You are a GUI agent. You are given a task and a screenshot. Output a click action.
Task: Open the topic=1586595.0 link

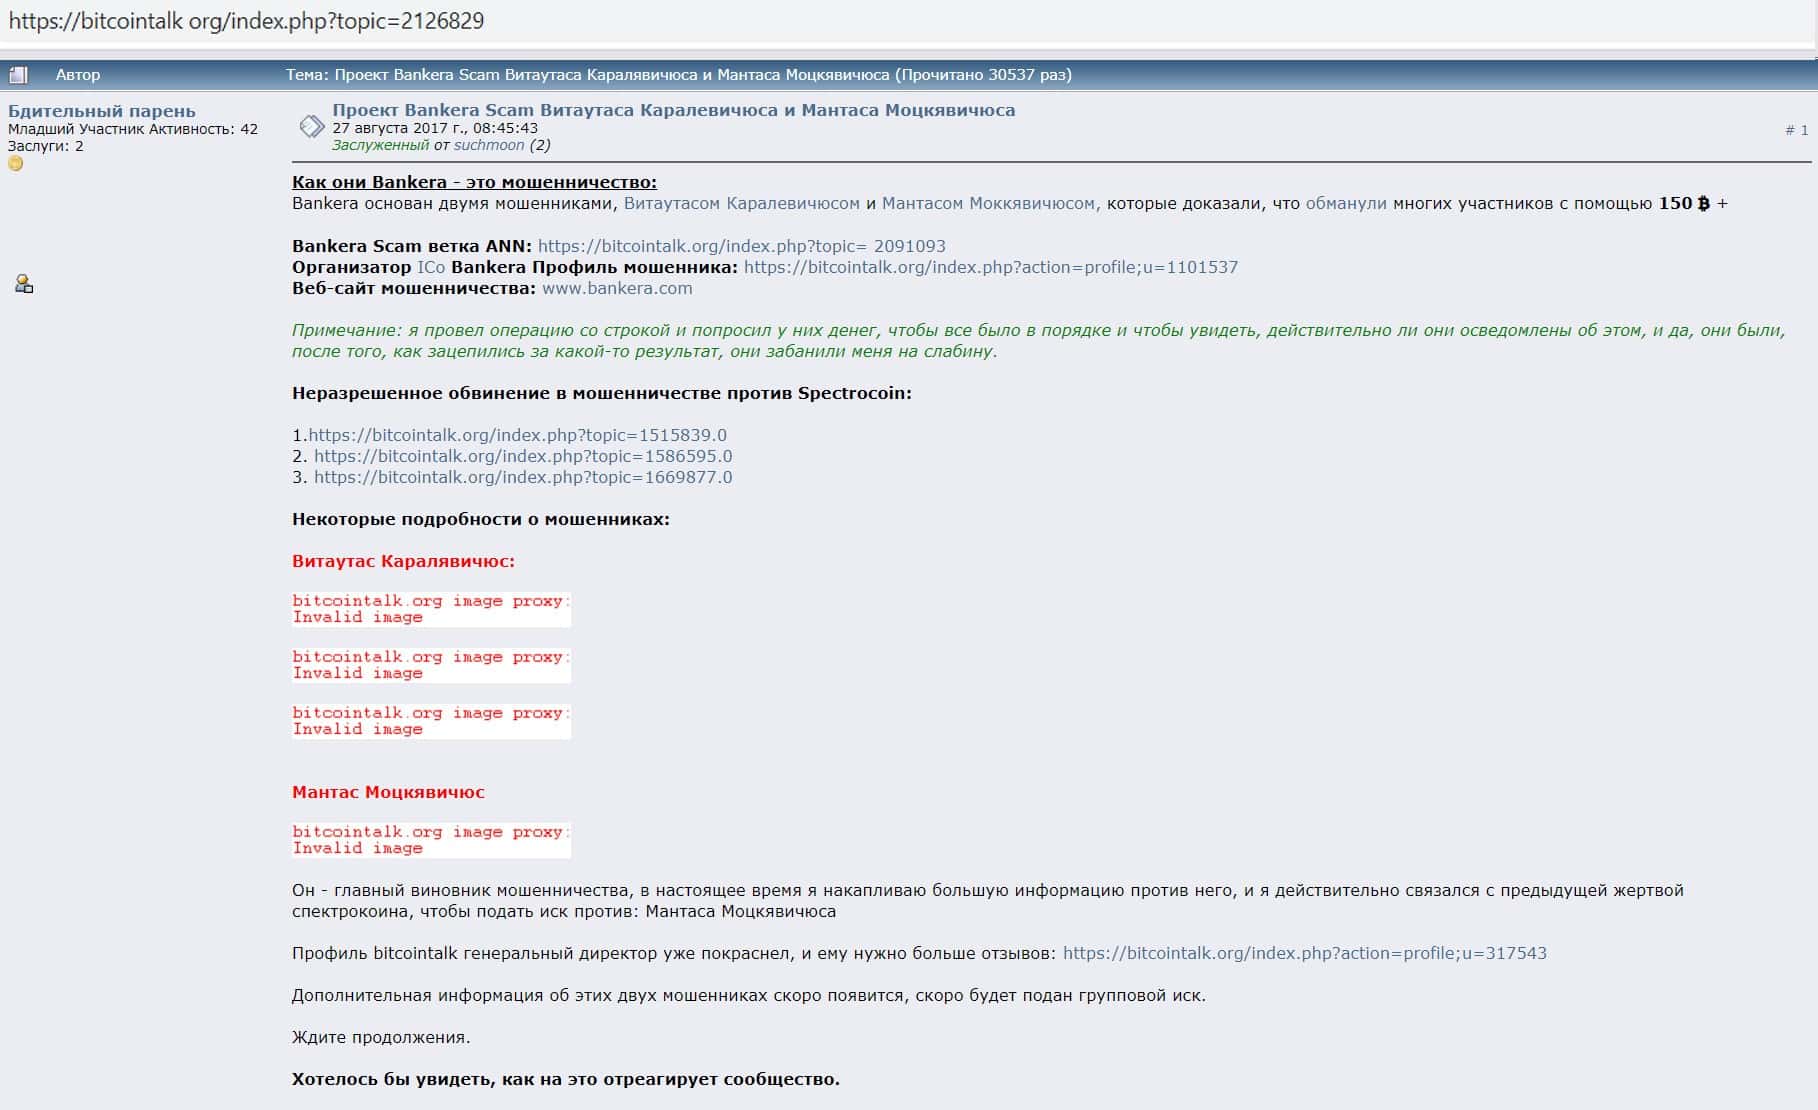point(523,456)
